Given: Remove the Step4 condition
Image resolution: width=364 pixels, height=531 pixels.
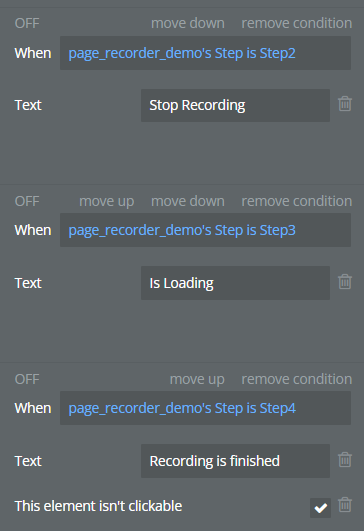Looking at the screenshot, I should pyautogui.click(x=297, y=379).
